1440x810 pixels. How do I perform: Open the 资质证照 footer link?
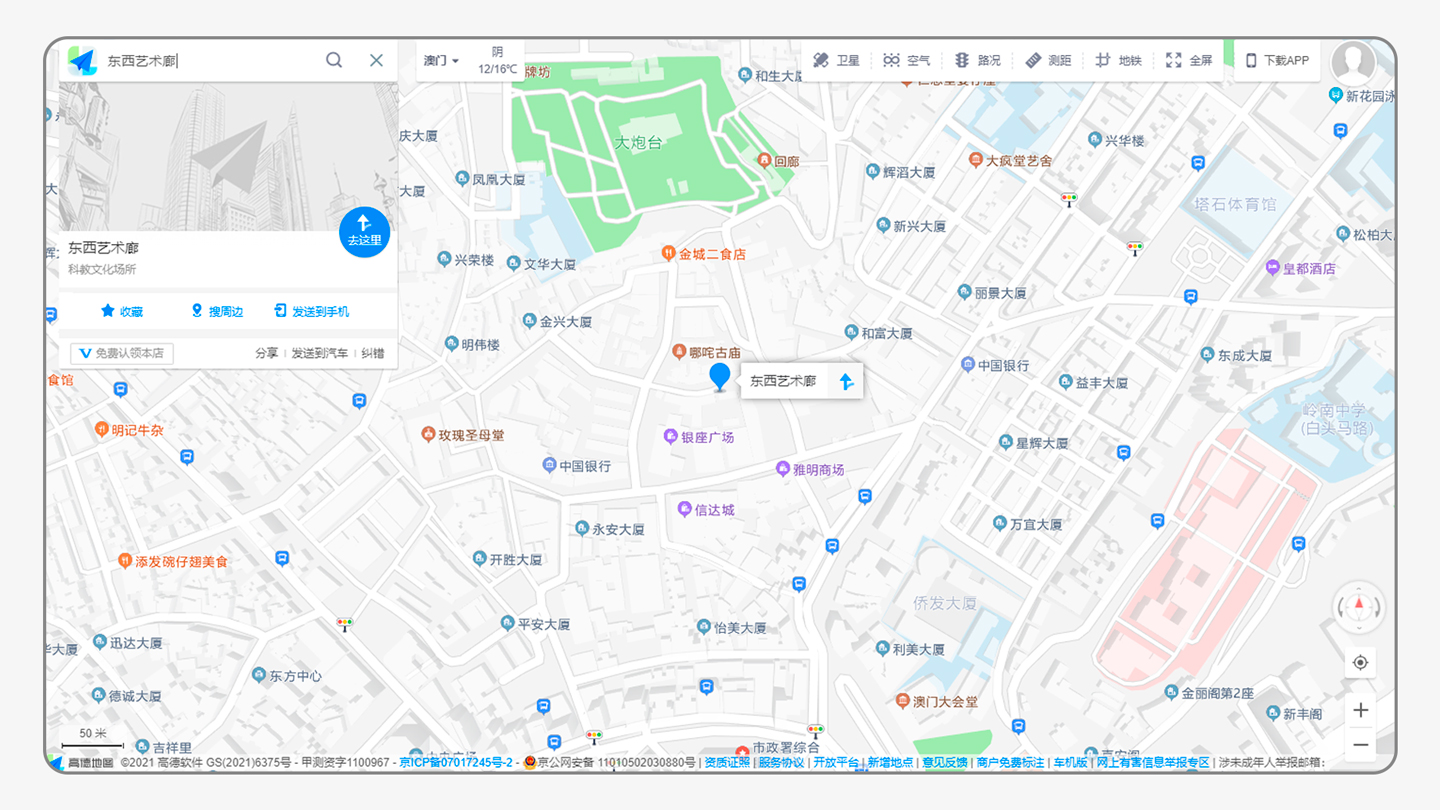coord(727,762)
